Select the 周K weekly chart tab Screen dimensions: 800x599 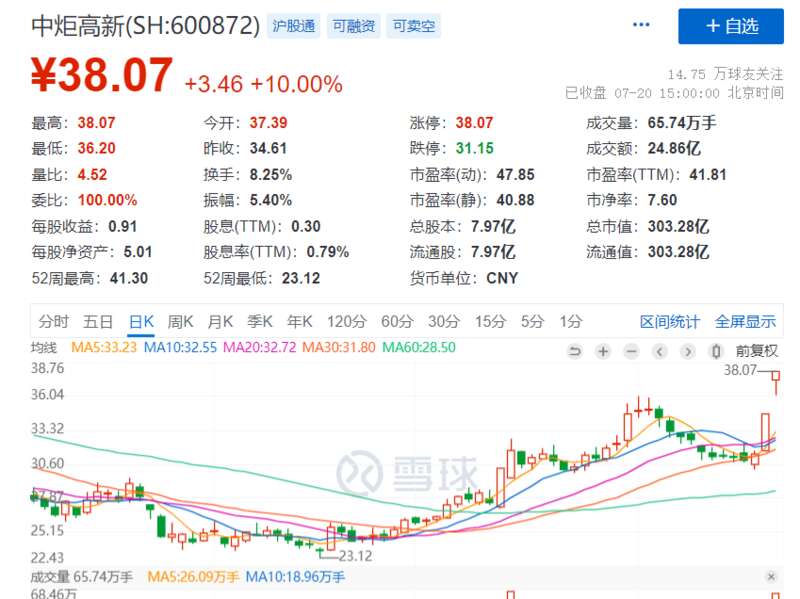click(x=180, y=321)
